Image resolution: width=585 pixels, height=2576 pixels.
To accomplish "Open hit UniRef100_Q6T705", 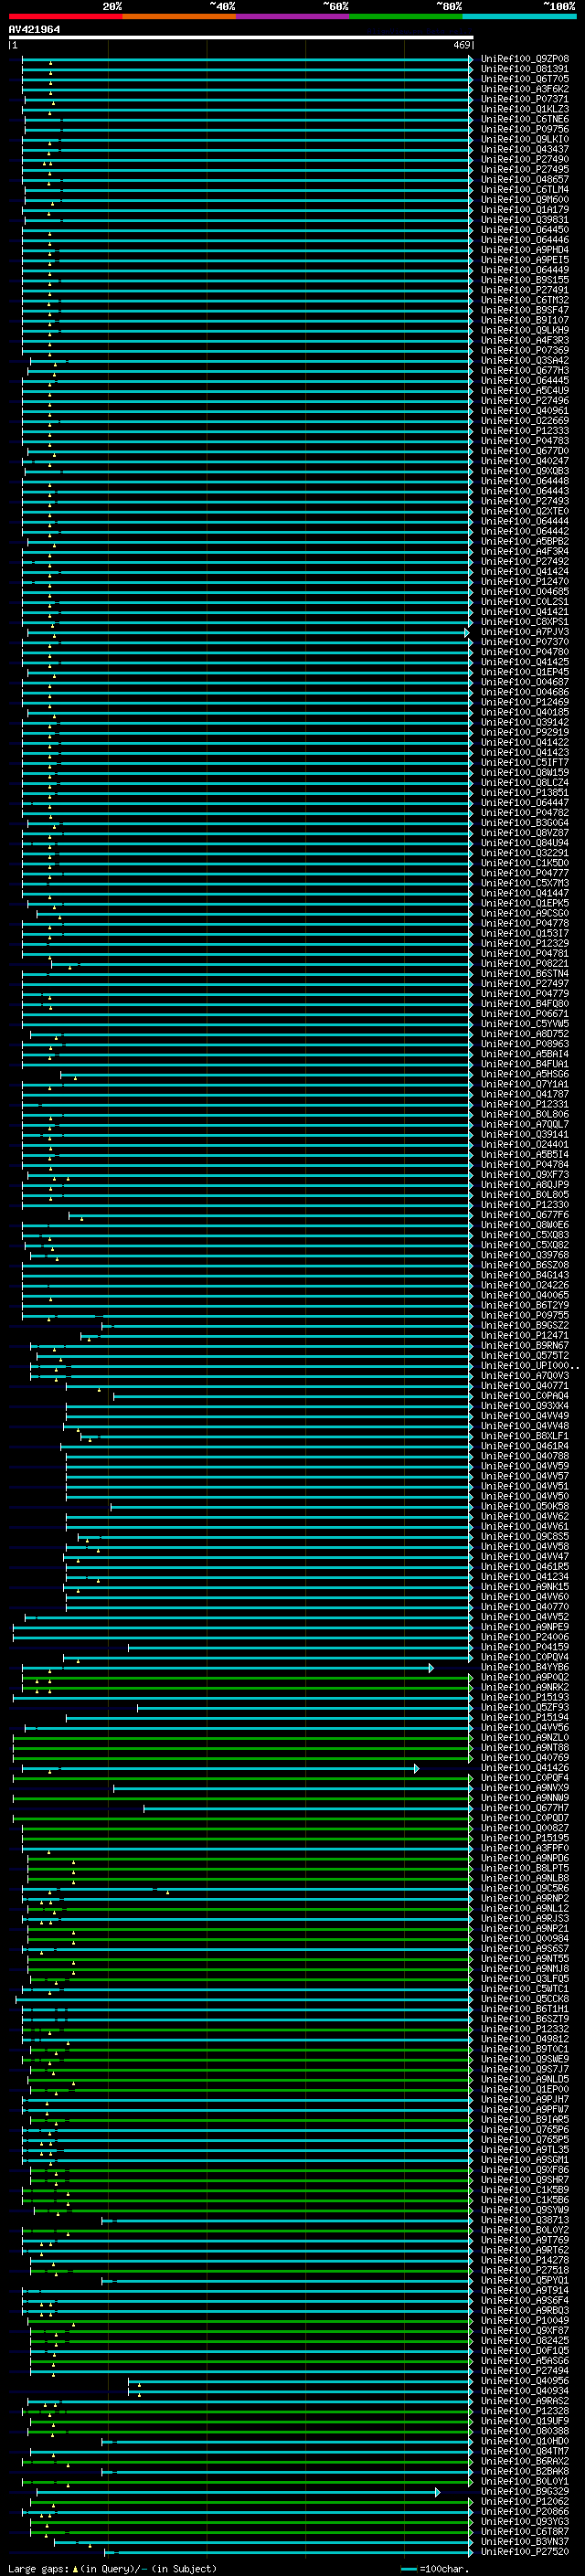I will 524,79.
